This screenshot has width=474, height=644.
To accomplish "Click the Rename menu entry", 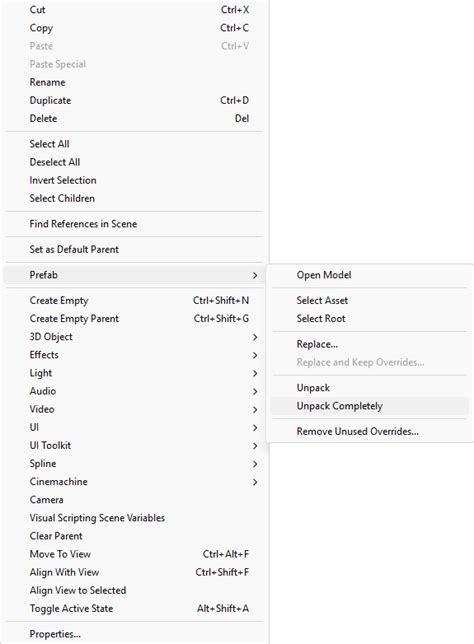I will coord(134,82).
